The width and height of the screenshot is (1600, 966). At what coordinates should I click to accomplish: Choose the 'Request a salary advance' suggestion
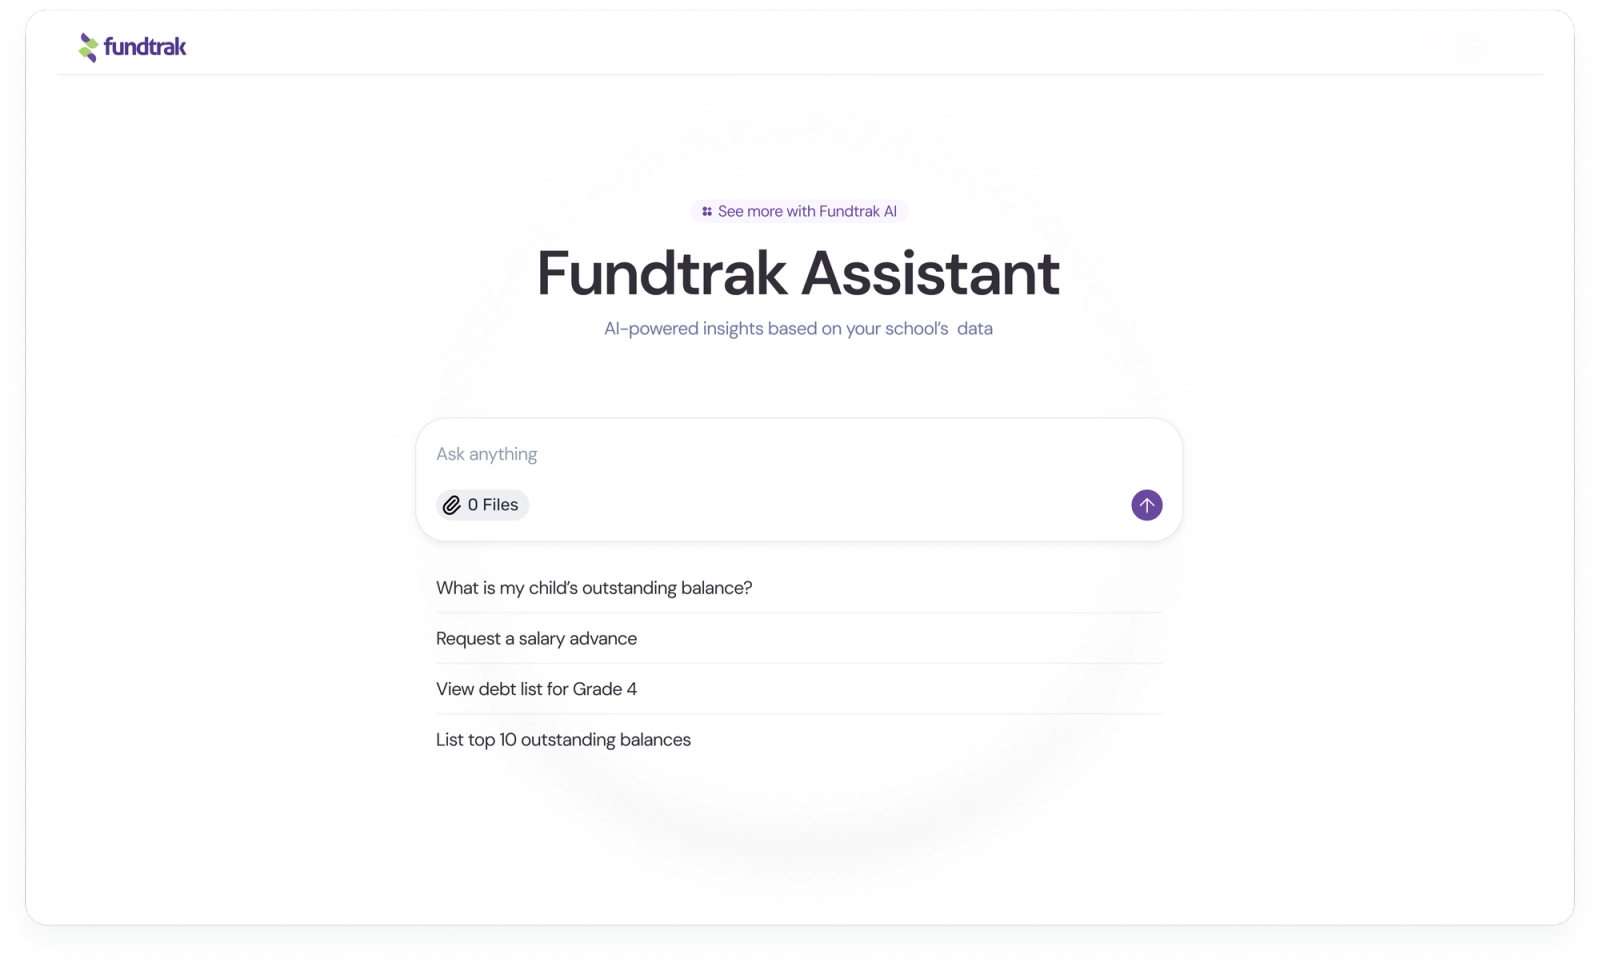[x=799, y=639]
